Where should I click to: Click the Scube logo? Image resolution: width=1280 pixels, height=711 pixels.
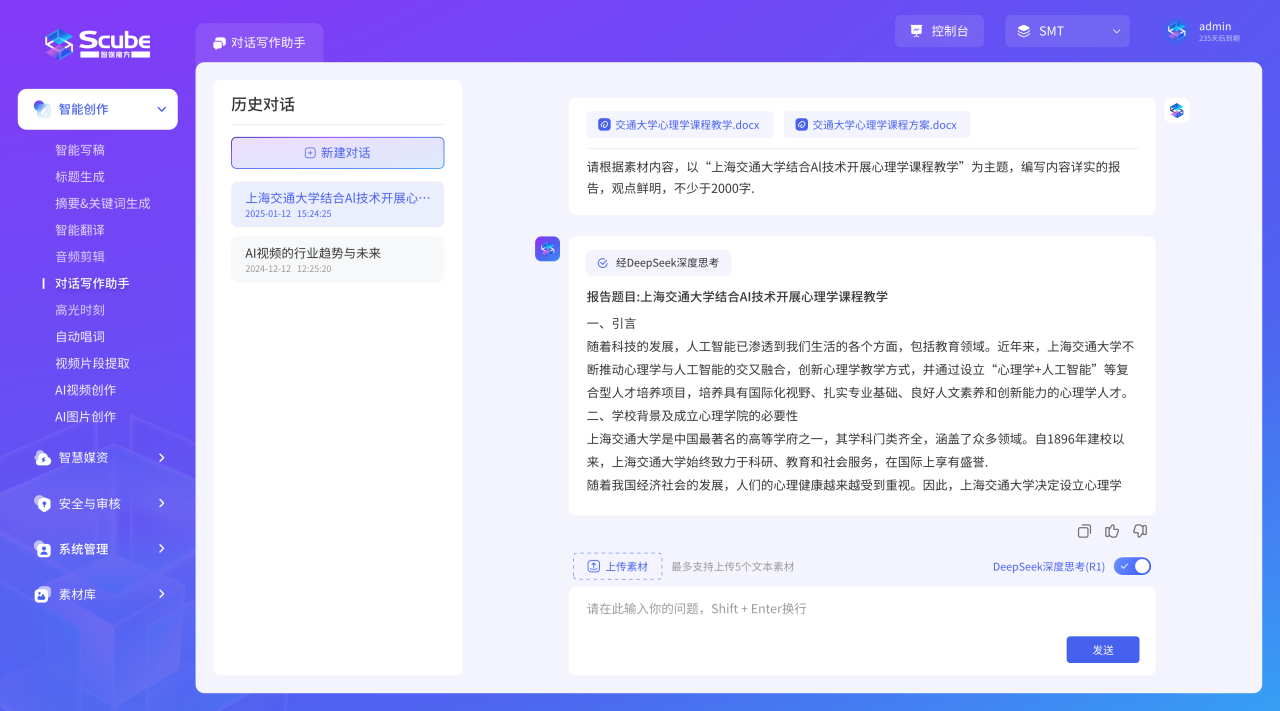click(97, 43)
